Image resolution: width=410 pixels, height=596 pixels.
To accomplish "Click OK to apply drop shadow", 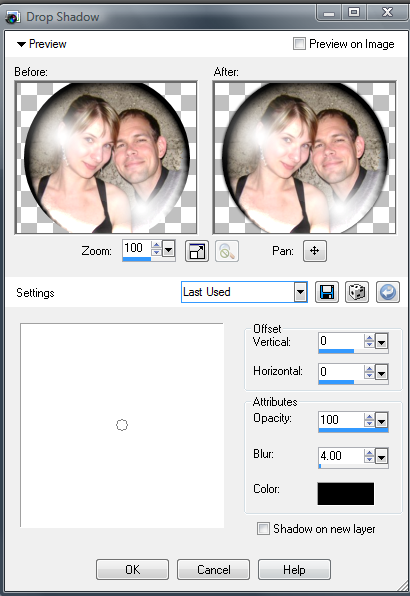I will pyautogui.click(x=132, y=569).
